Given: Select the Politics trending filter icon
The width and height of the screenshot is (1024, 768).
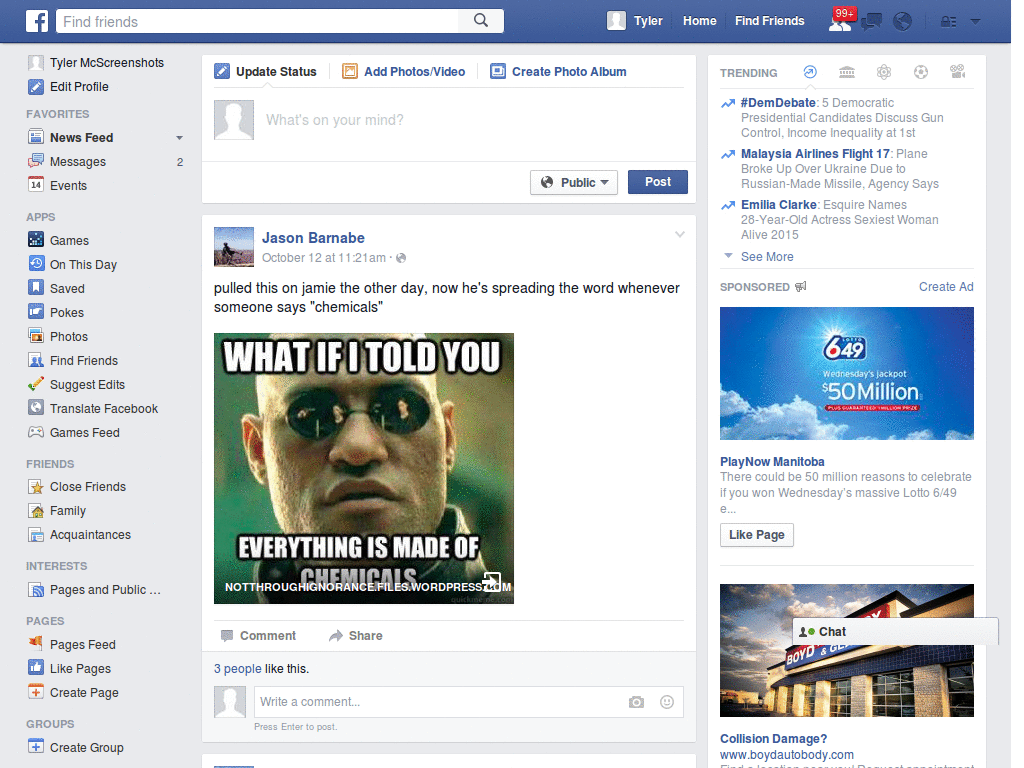Looking at the screenshot, I should pos(847,72).
